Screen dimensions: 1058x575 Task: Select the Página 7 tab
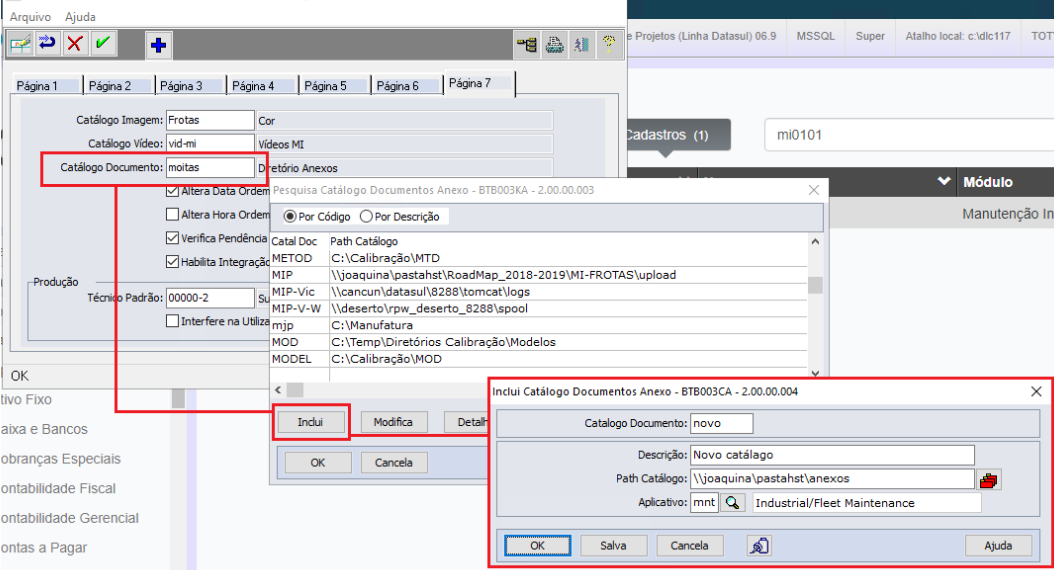[x=479, y=84]
